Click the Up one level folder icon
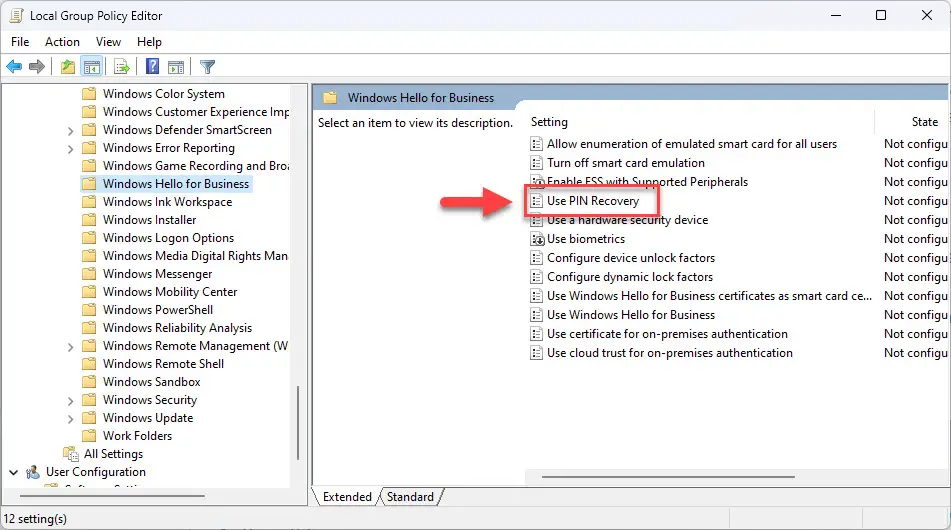 68,67
